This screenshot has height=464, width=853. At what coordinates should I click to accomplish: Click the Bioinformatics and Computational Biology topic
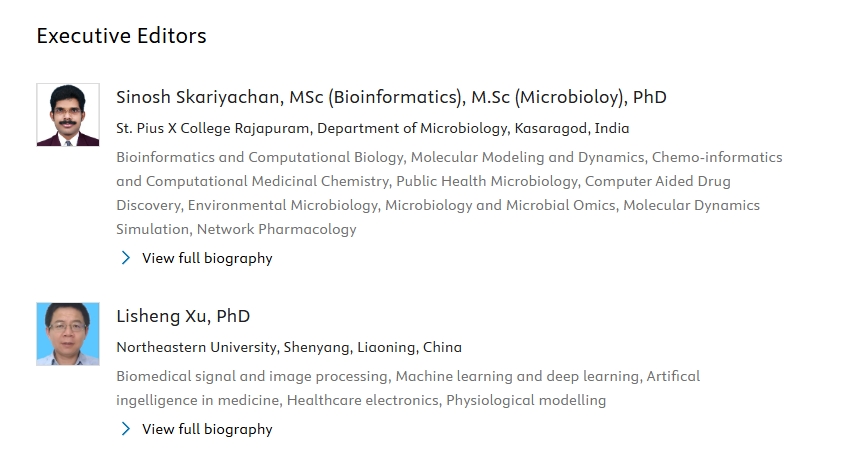(x=260, y=157)
